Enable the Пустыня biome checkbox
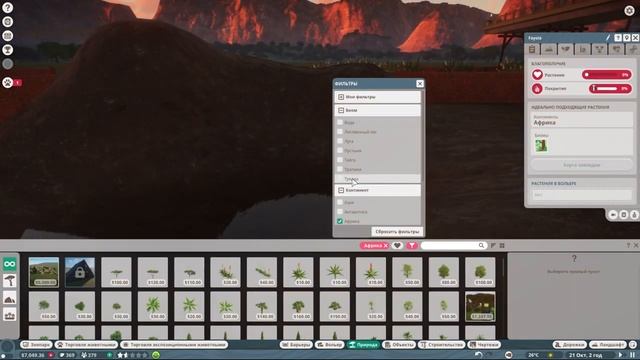This screenshot has height=360, width=640. (340, 150)
